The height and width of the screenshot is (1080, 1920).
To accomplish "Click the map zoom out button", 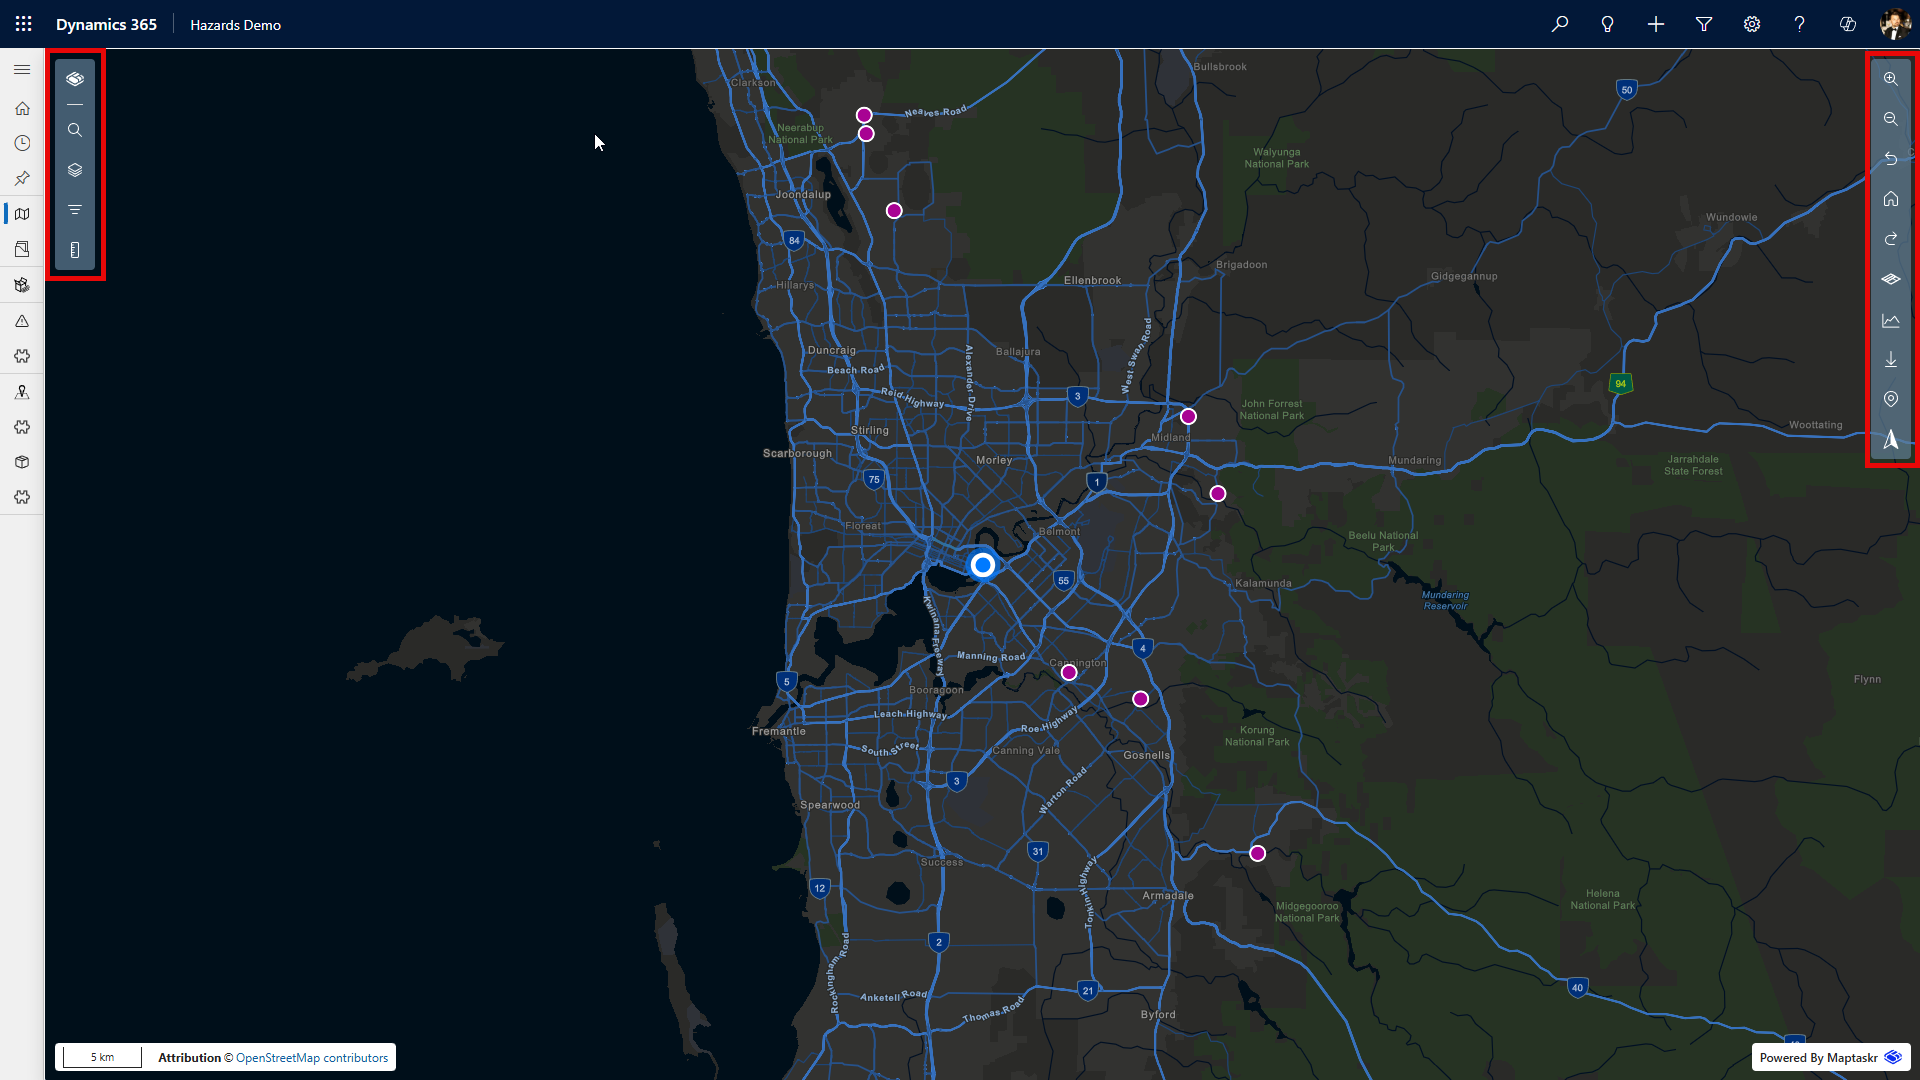I will click(1890, 119).
